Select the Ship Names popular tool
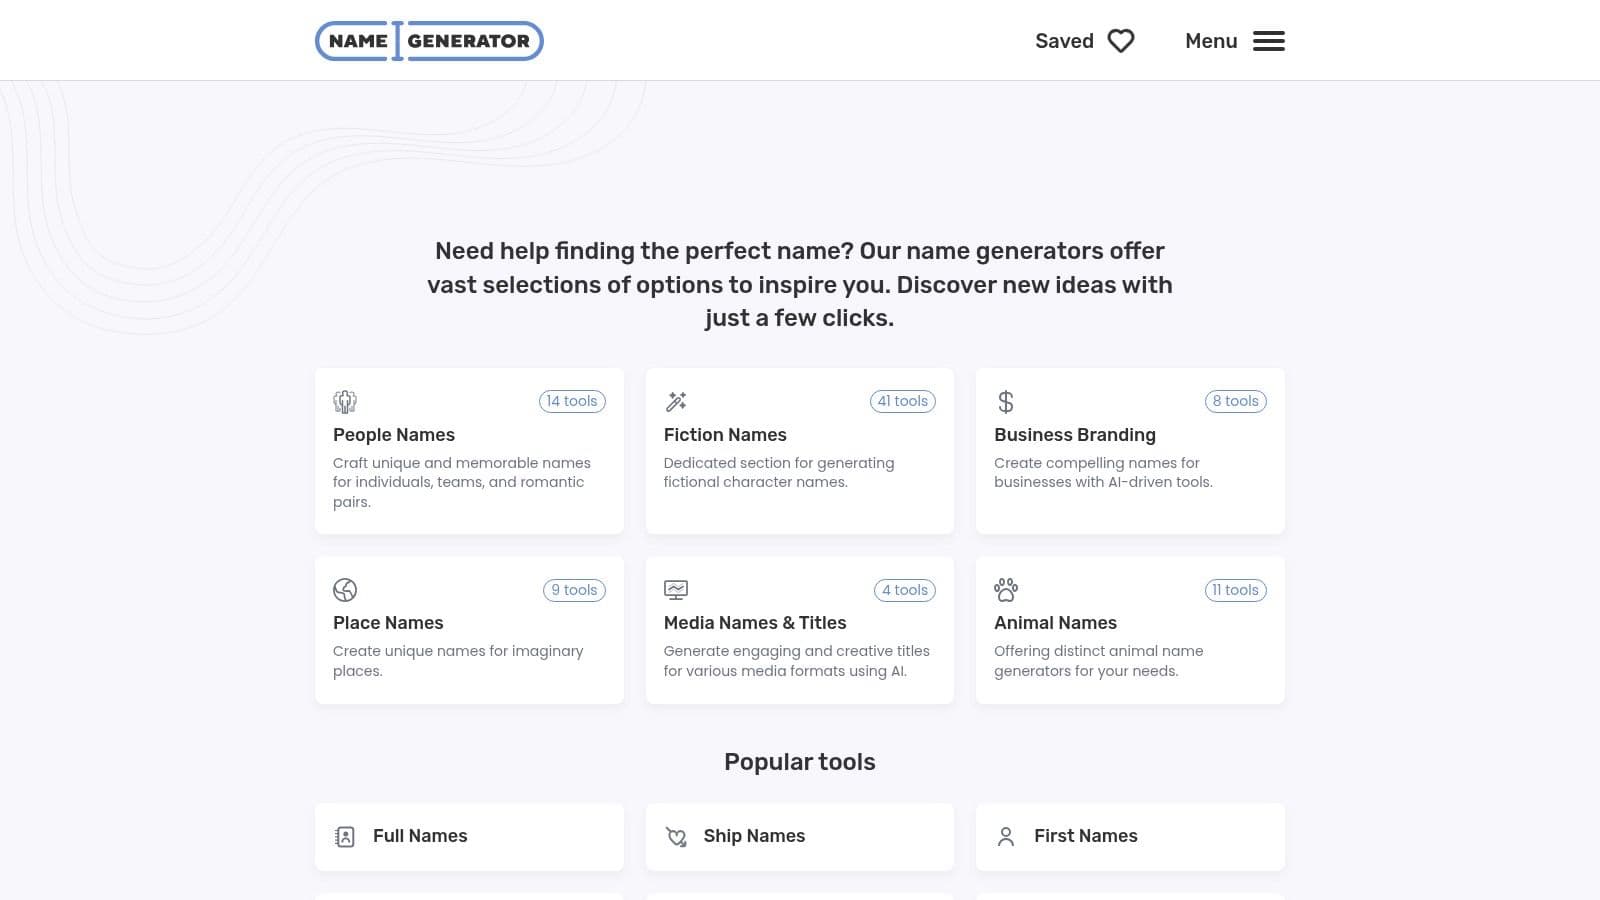The width and height of the screenshot is (1600, 900). 800,837
